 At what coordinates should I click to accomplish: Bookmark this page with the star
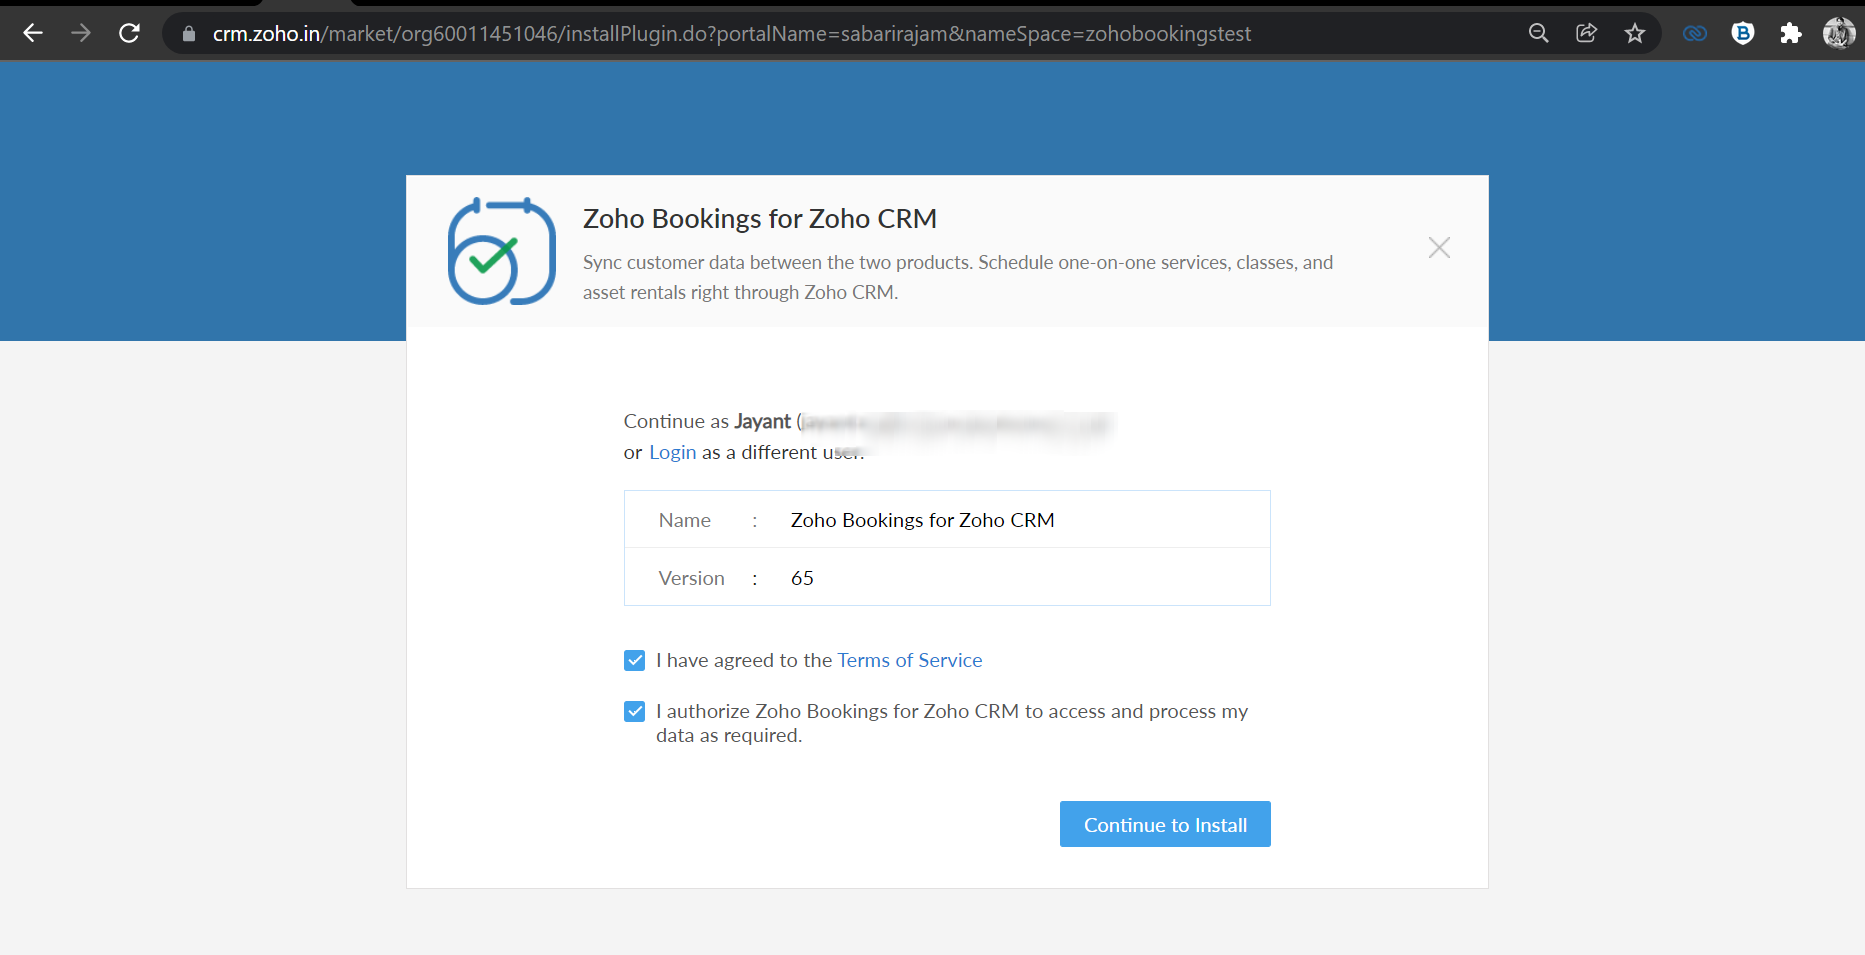point(1634,34)
